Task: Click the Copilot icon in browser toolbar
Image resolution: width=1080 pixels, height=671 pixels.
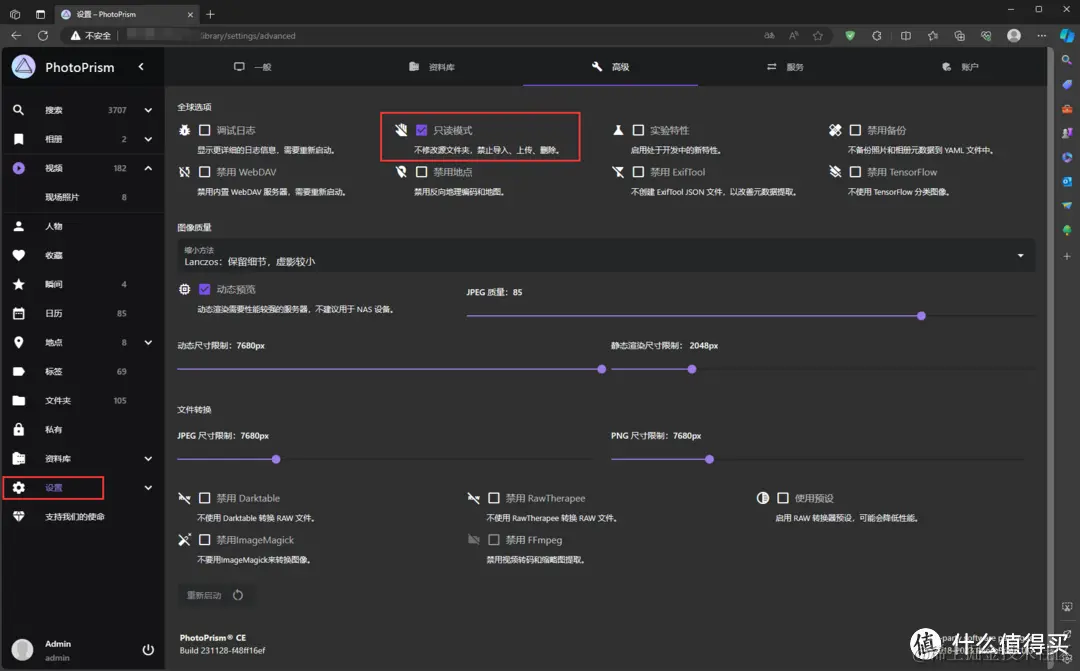Action: [1066, 36]
